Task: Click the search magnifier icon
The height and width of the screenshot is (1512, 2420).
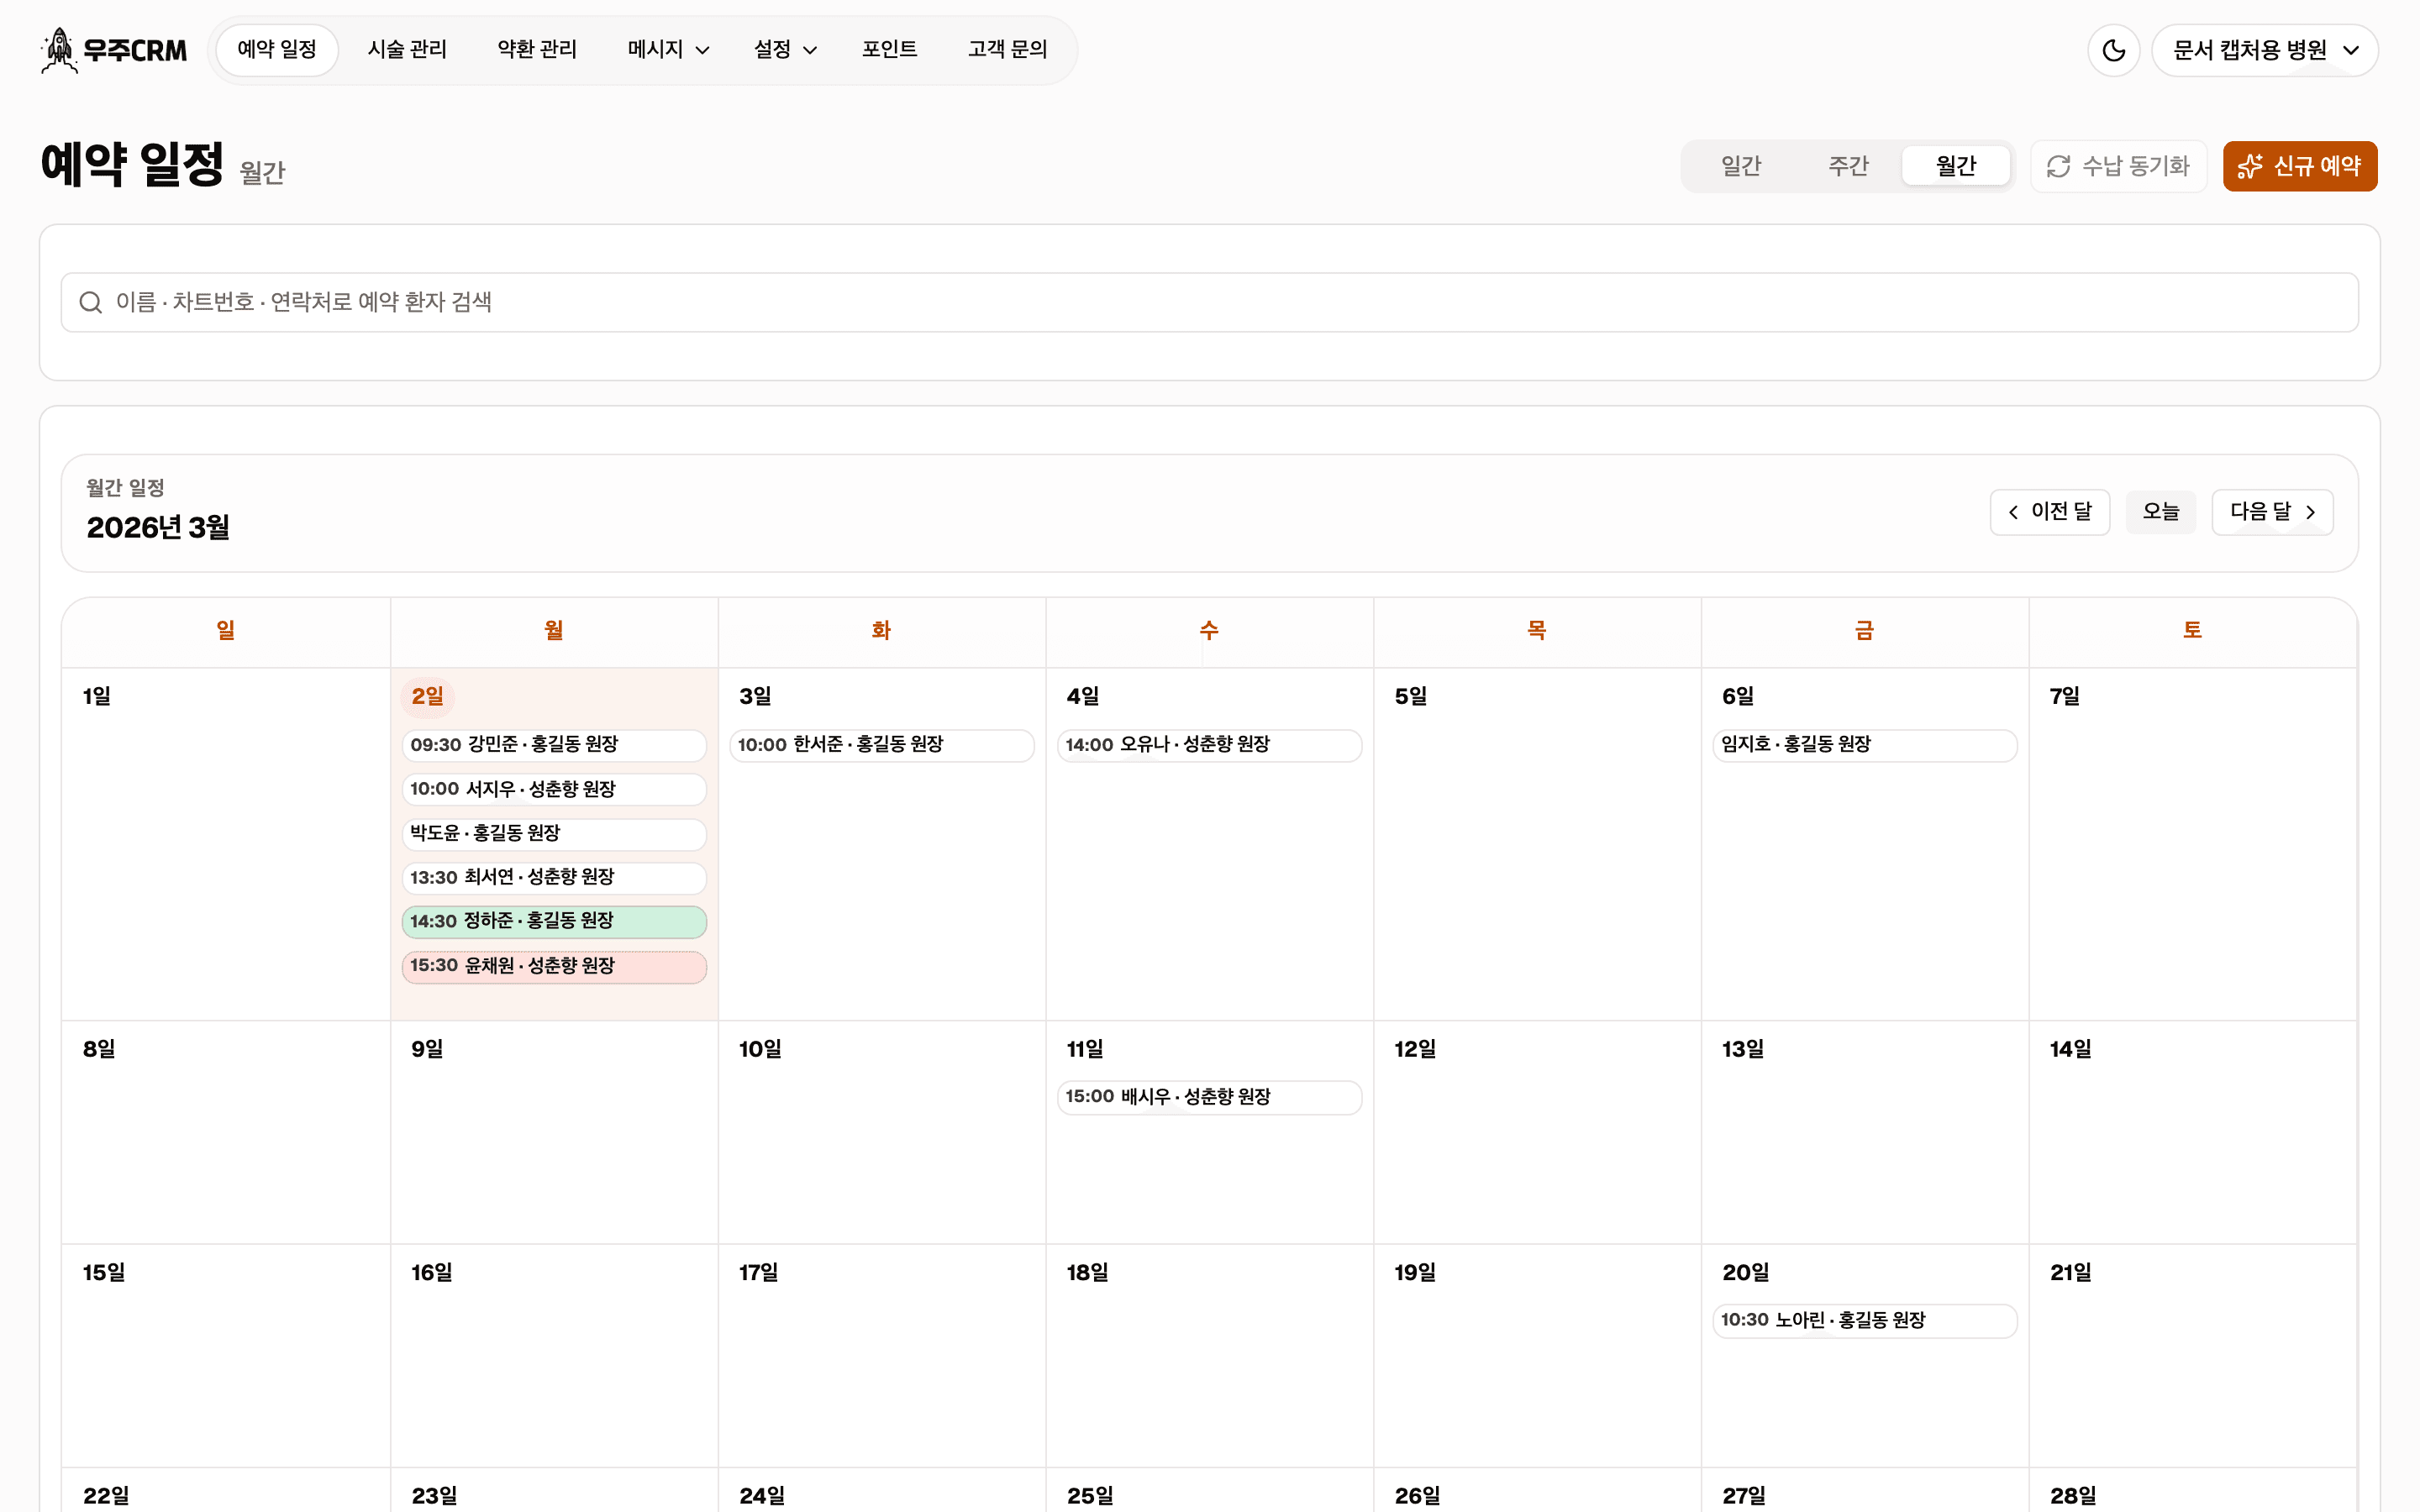Action: coord(91,302)
